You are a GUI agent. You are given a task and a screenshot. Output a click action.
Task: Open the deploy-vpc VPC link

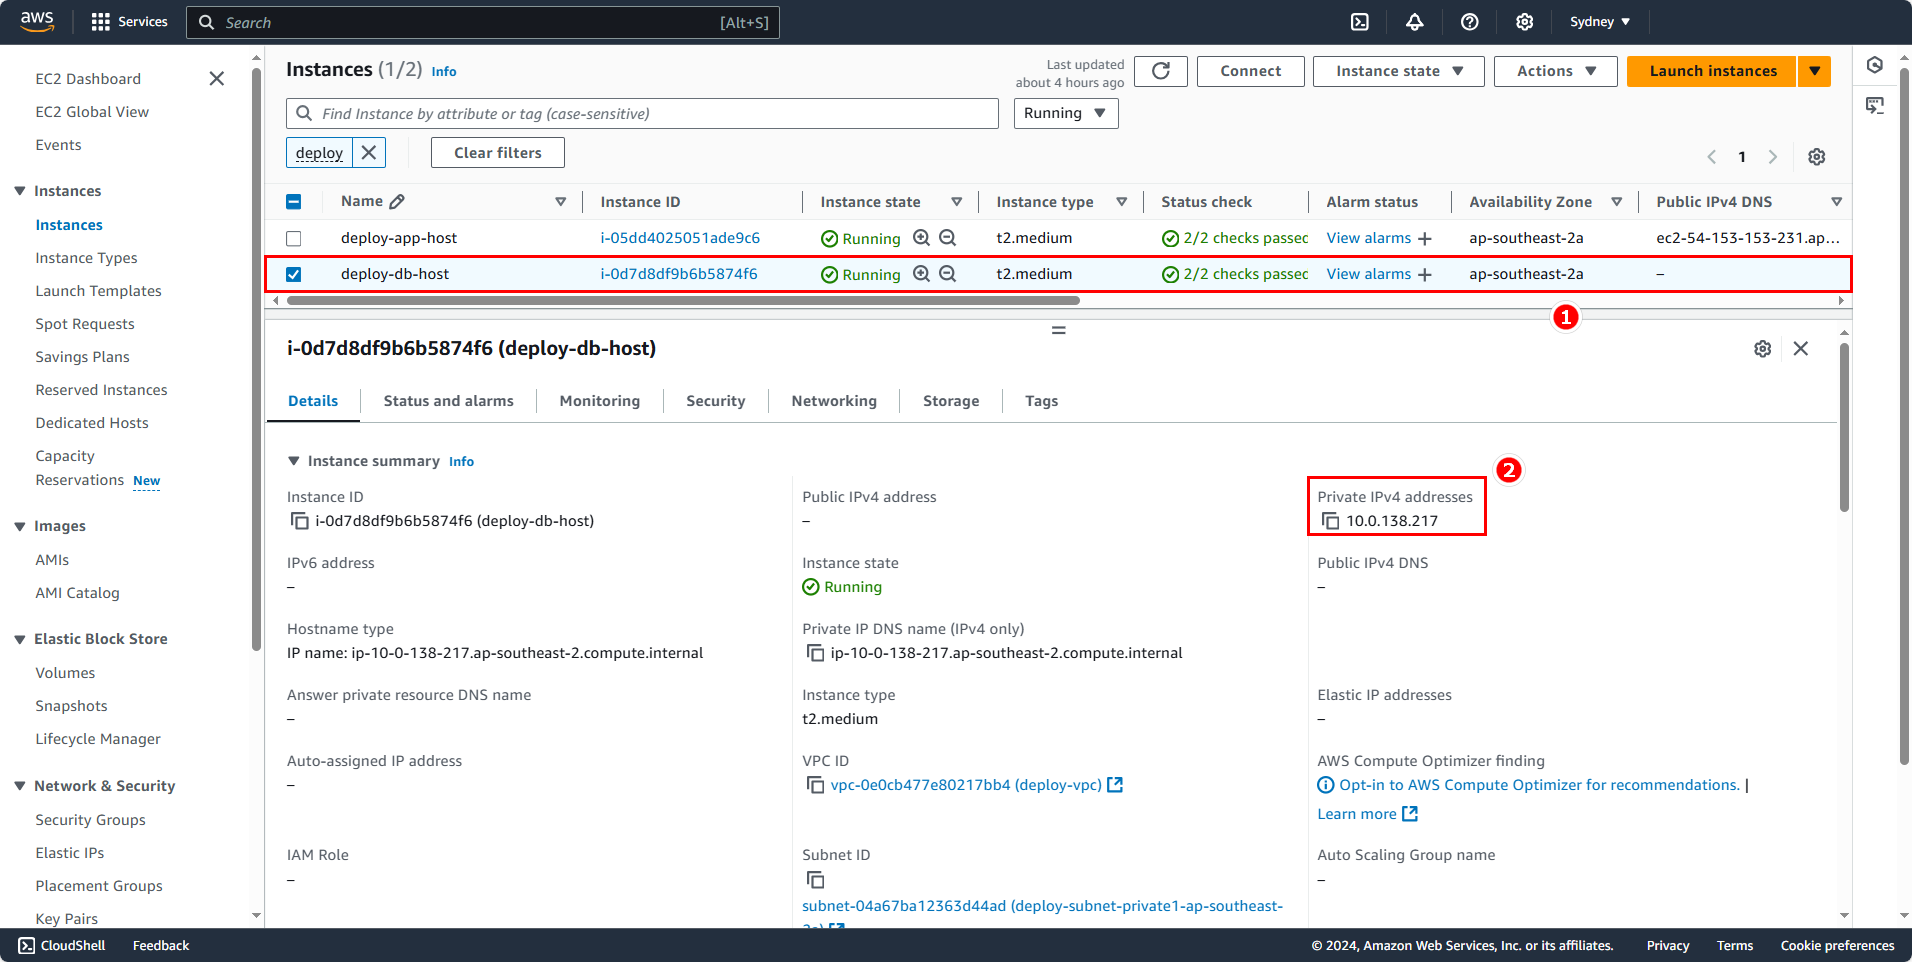click(966, 785)
